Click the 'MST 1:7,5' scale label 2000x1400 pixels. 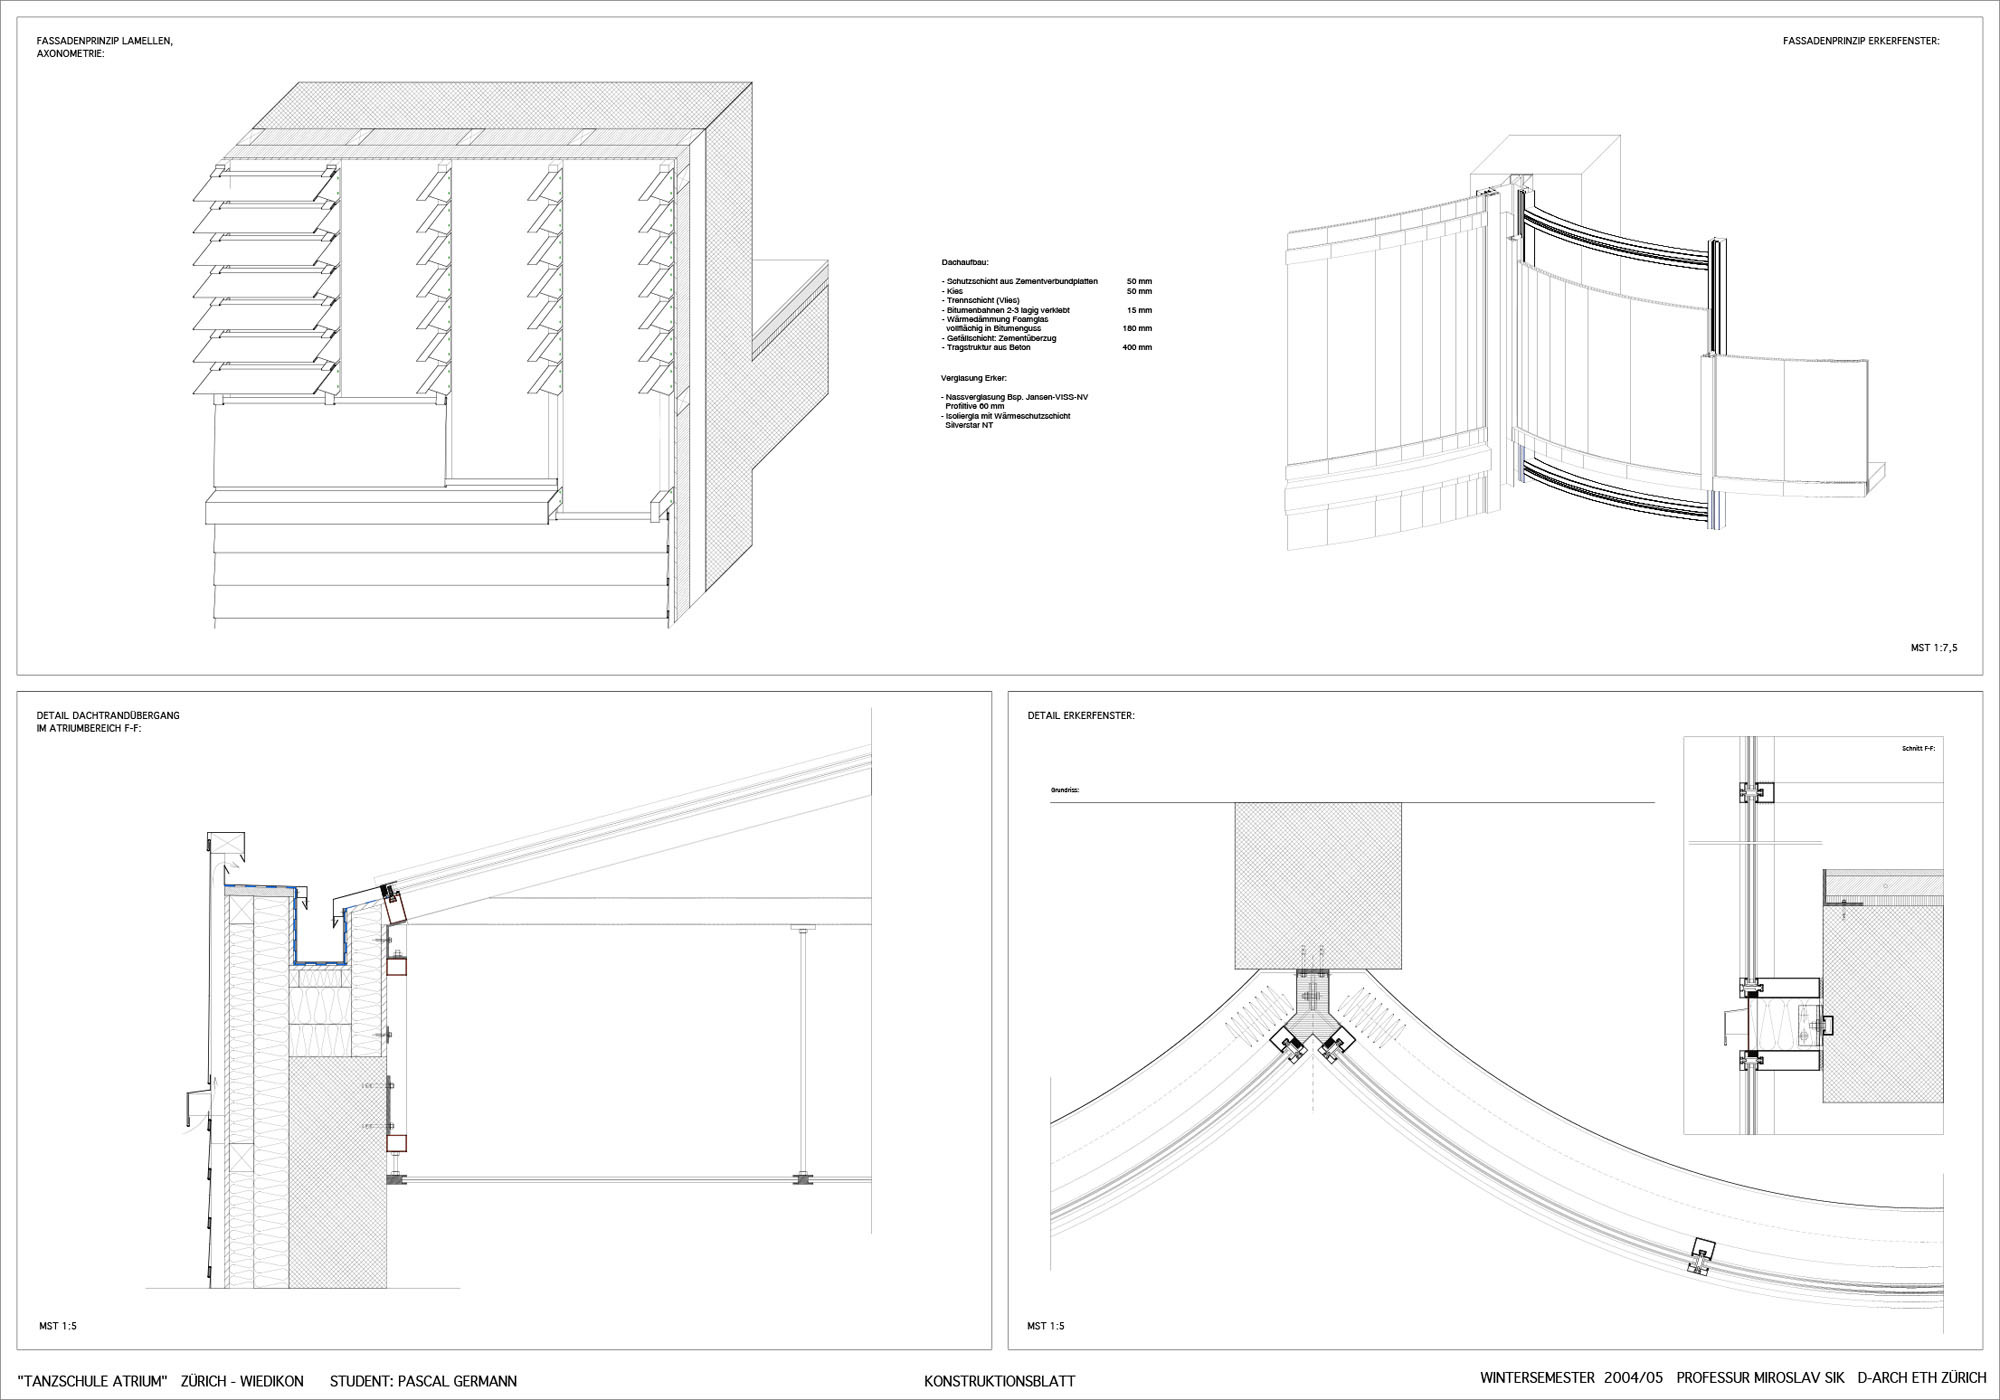[1934, 648]
